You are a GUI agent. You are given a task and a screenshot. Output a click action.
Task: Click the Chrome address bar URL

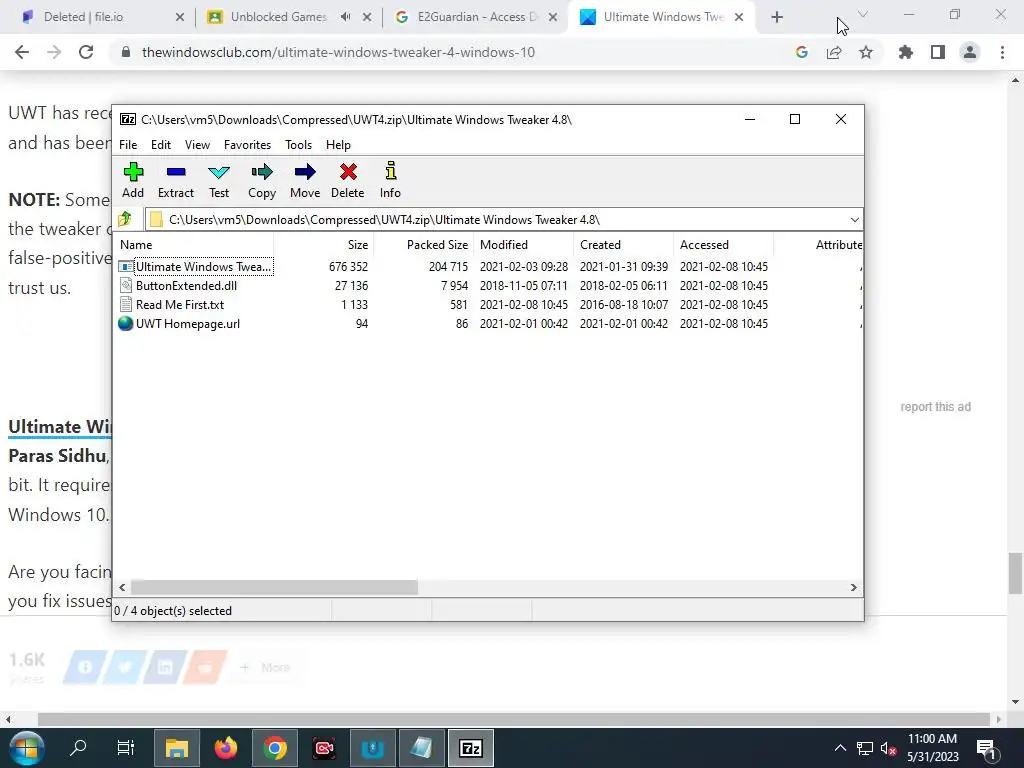[338, 52]
